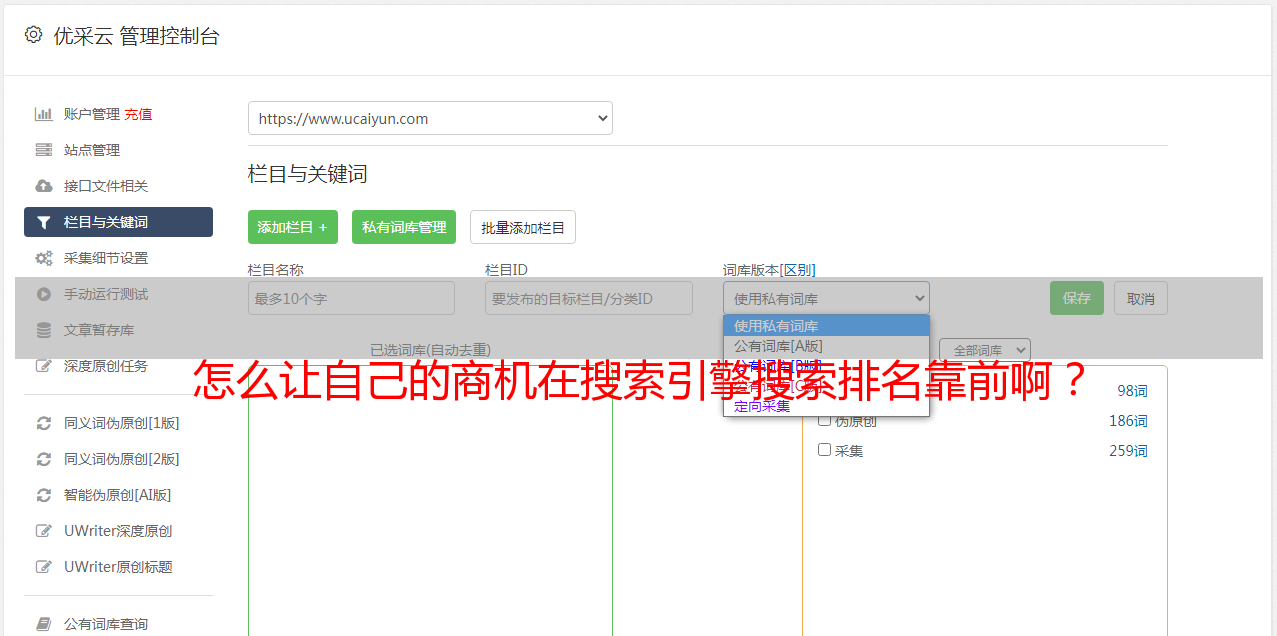Click the database icon for 文章暂存库
Screen dimensions: 1277x636
[44, 330]
